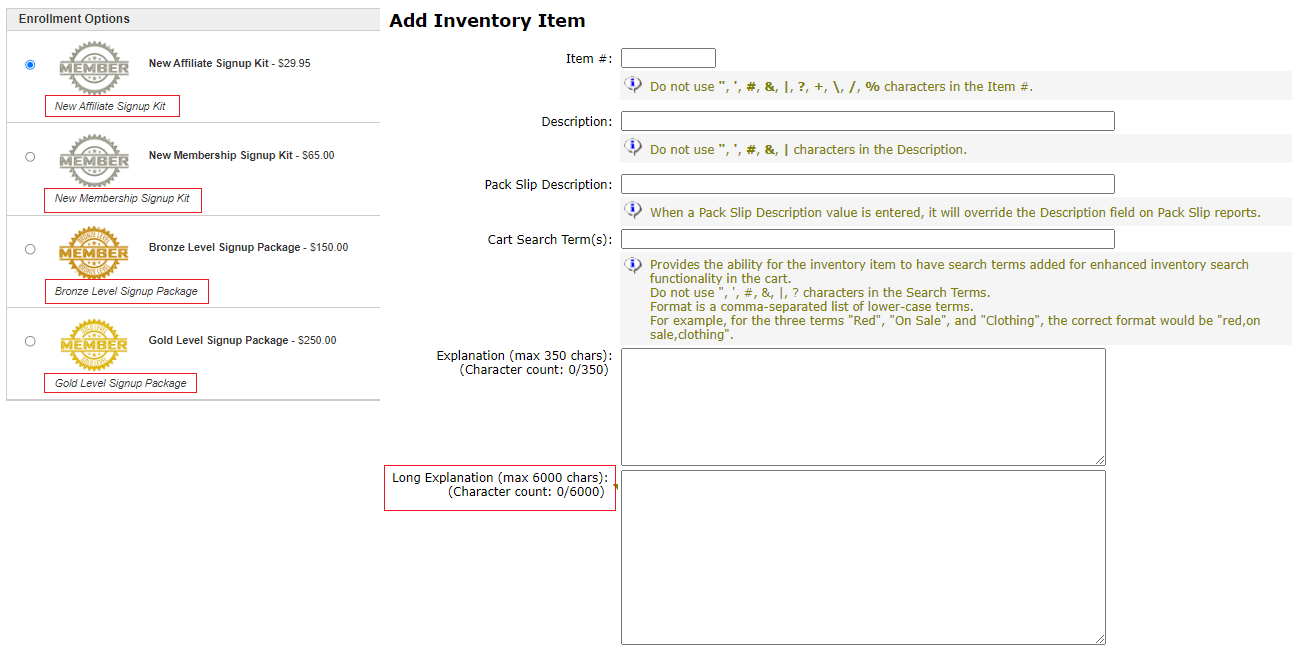Focus the Description input field
This screenshot has height=647, width=1306.
[867, 121]
